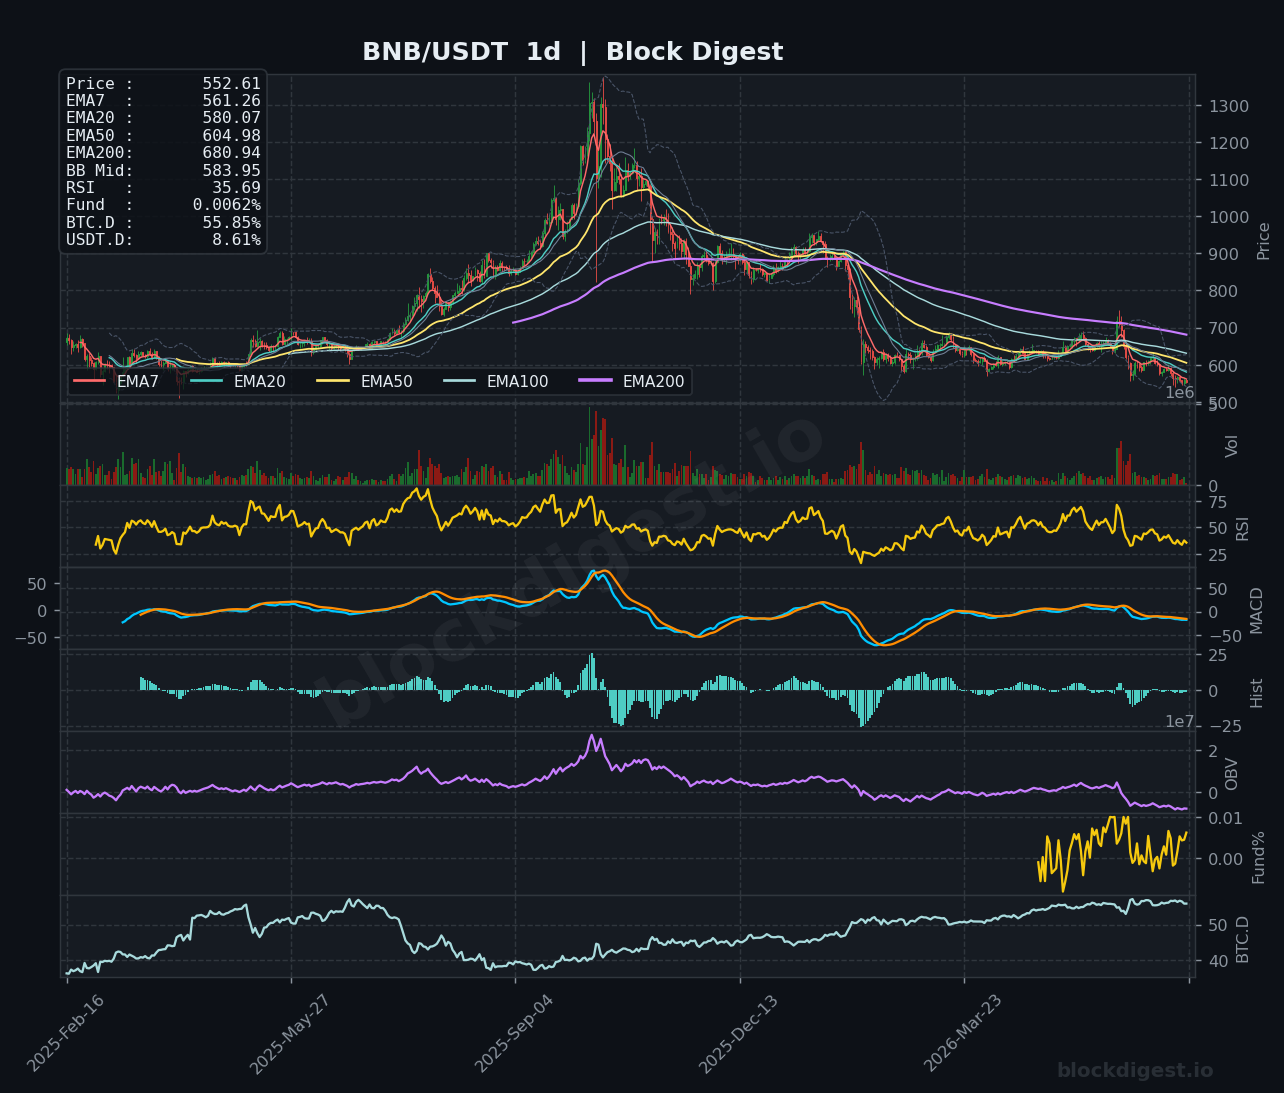Screen dimensions: 1284x1093
Task: Select the 'EMA7 : 561.26' stats line
Action: click(163, 101)
